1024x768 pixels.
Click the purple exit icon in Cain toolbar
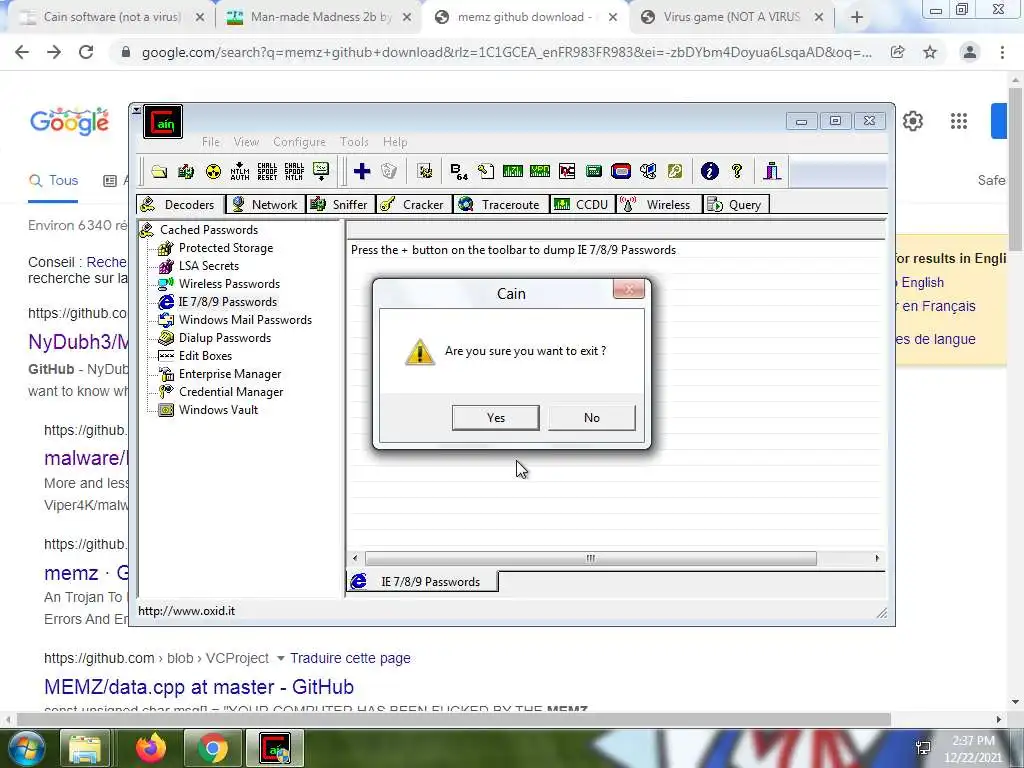click(772, 171)
